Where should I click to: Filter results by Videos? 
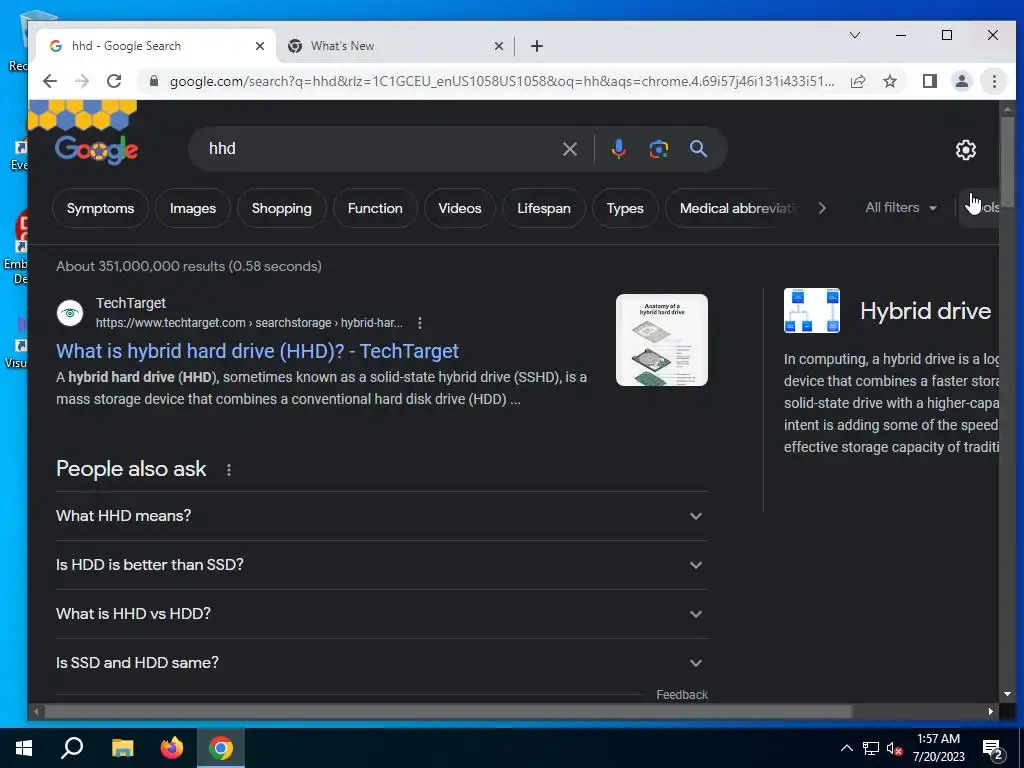(x=460, y=208)
